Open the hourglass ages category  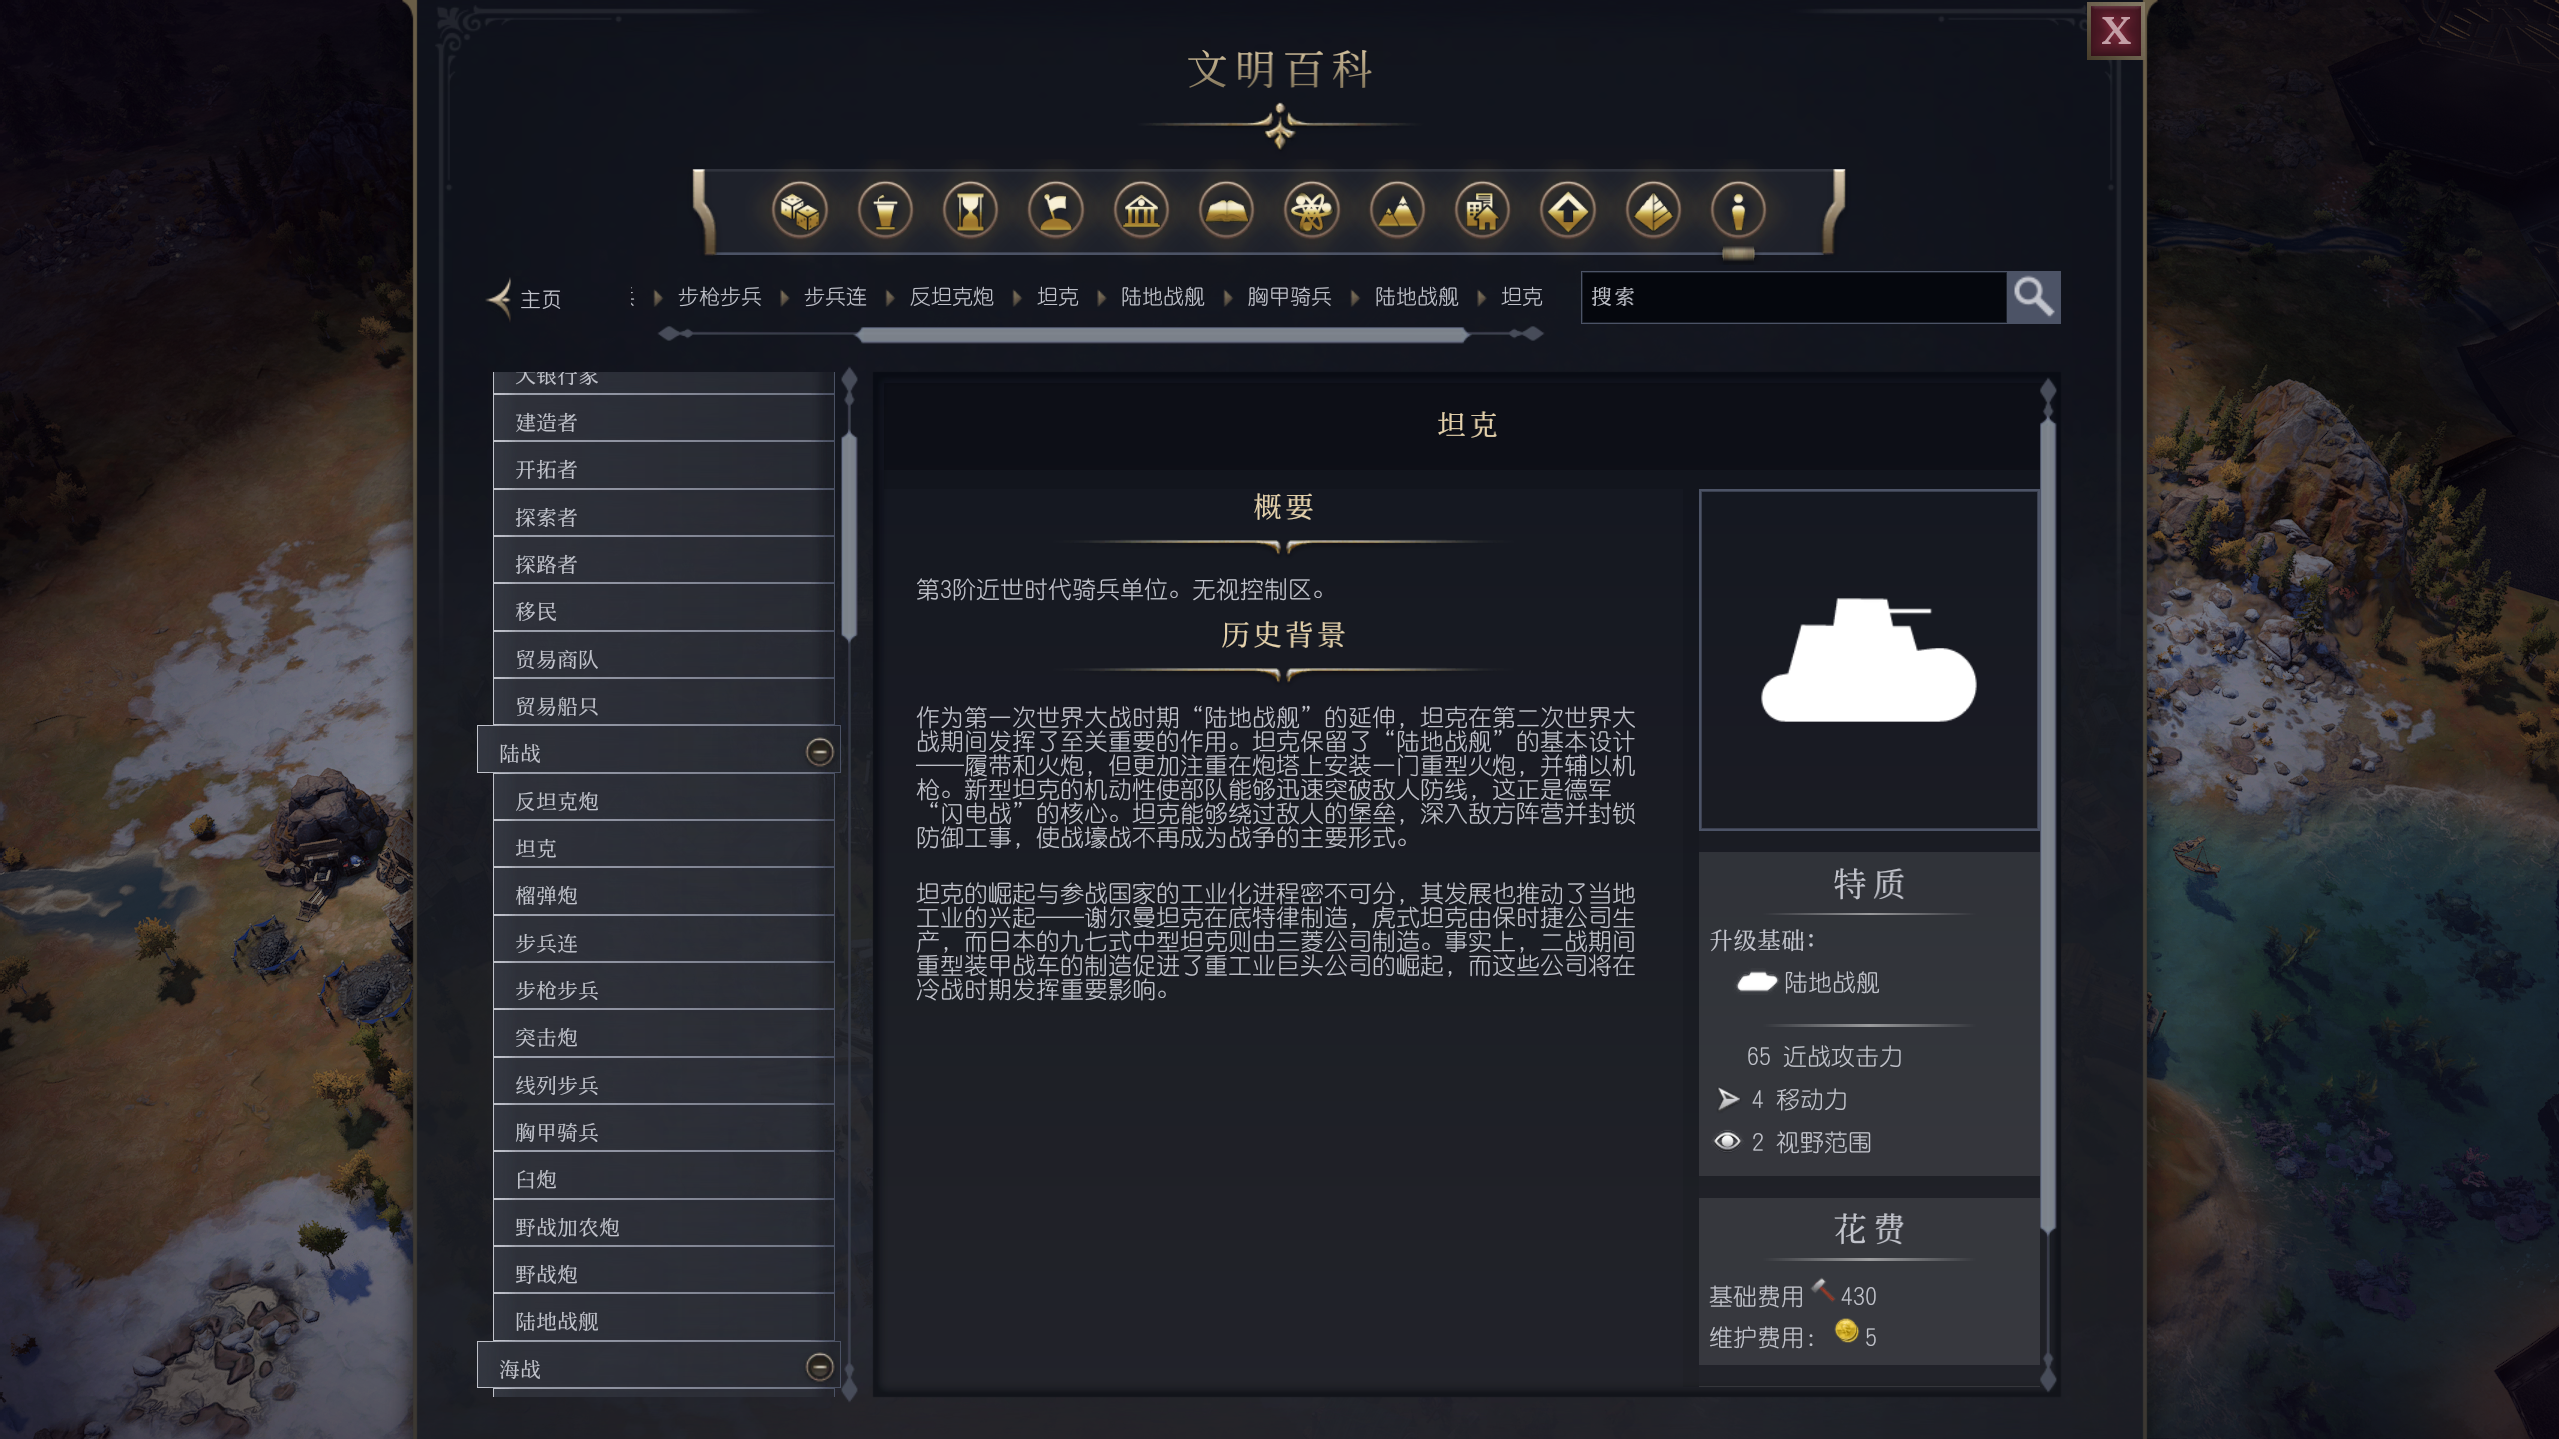click(x=970, y=211)
